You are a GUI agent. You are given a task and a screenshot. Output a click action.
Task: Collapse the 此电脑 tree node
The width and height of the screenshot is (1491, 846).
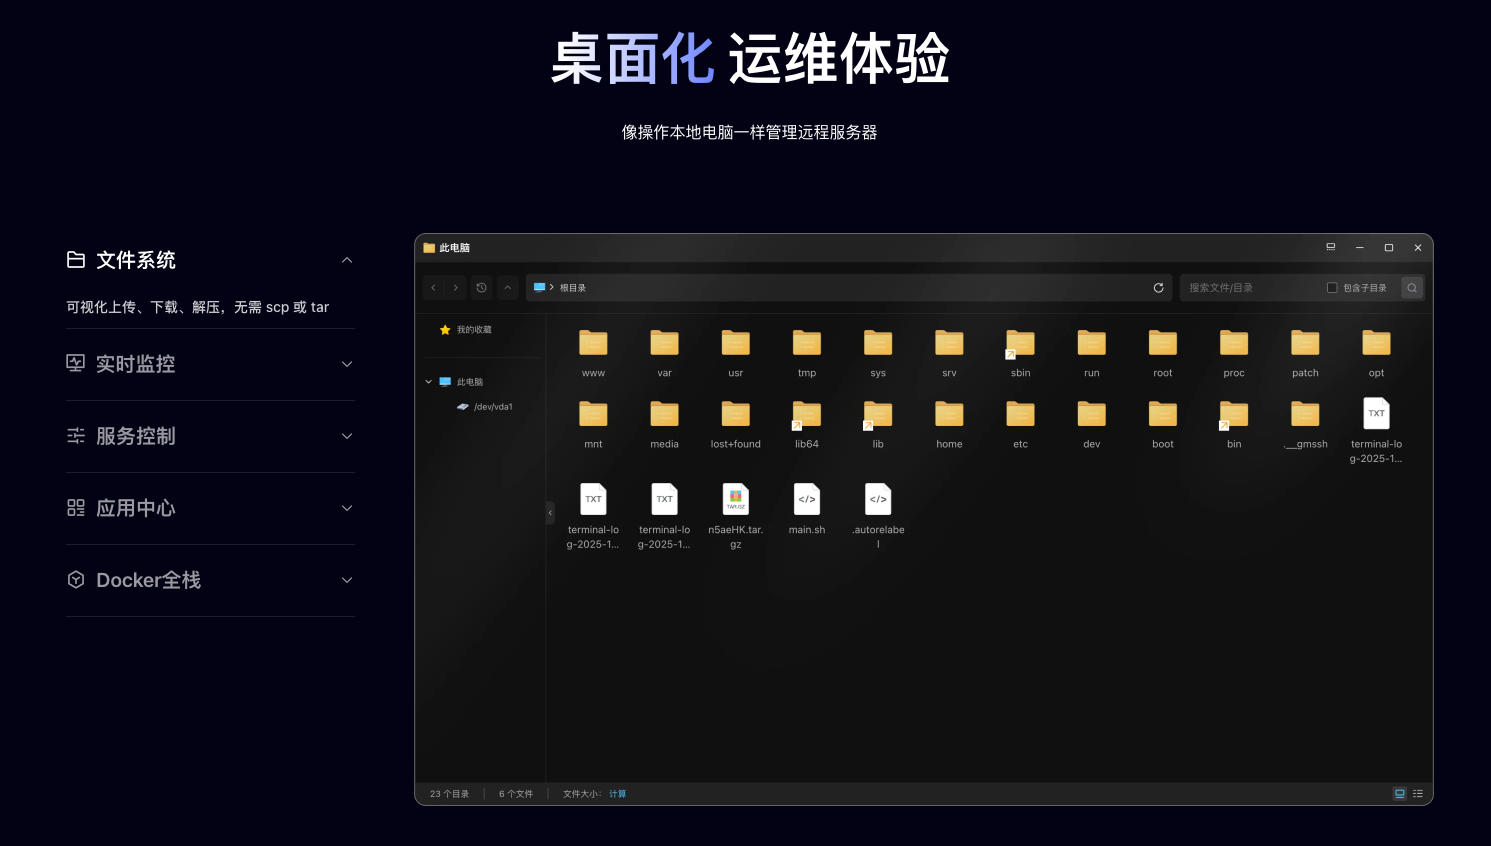click(429, 382)
